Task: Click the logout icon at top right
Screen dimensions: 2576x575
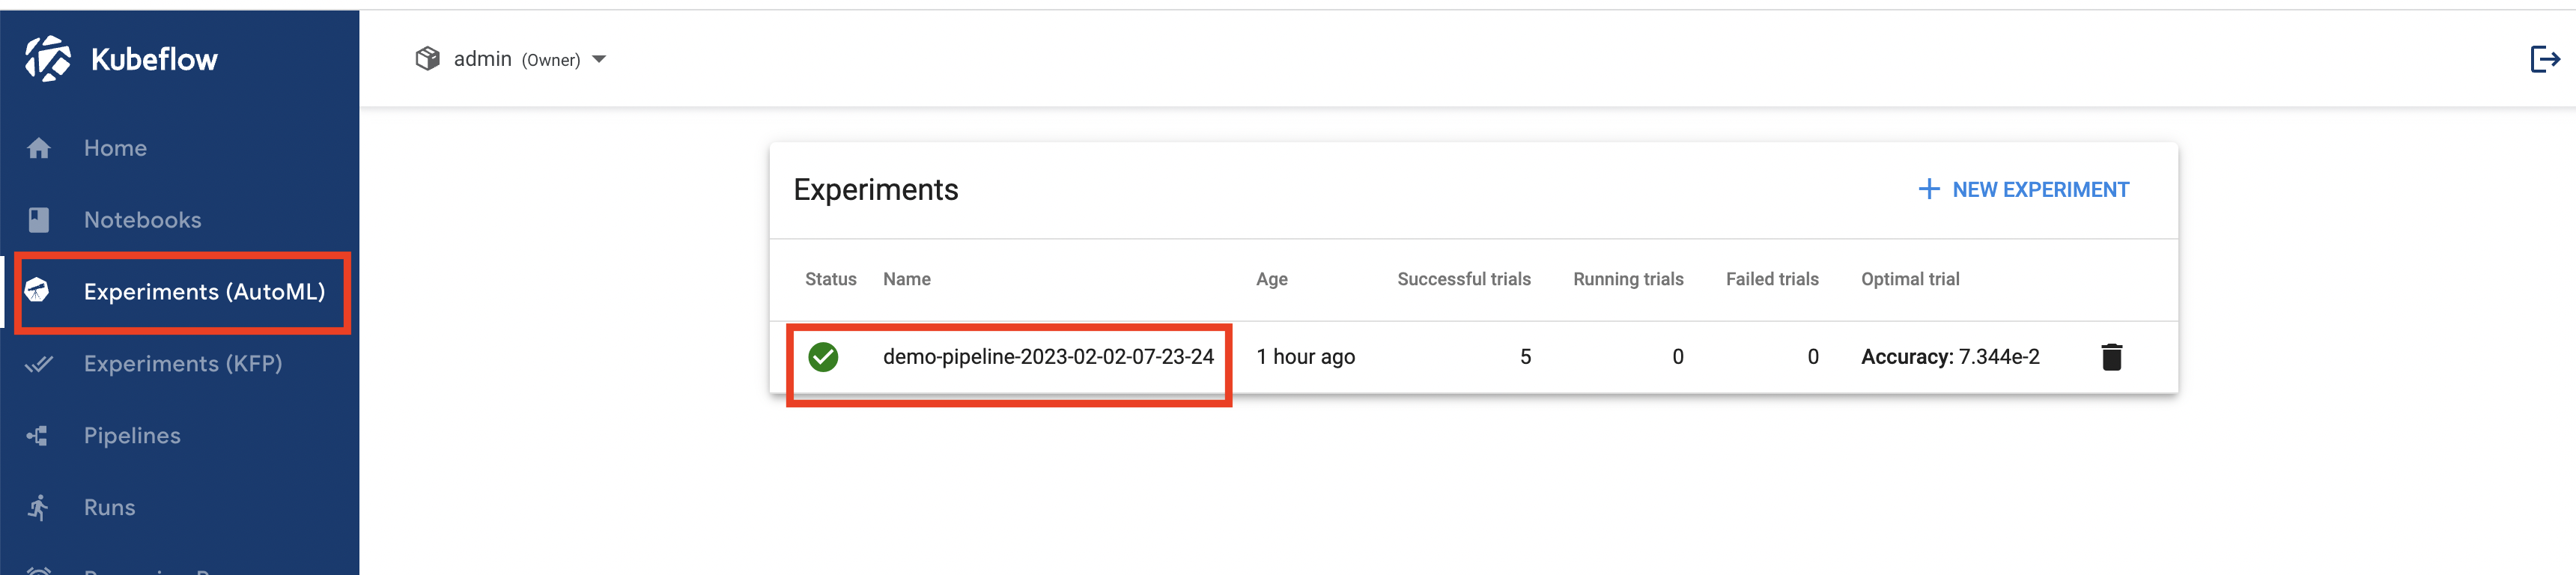Action: 2544,60
